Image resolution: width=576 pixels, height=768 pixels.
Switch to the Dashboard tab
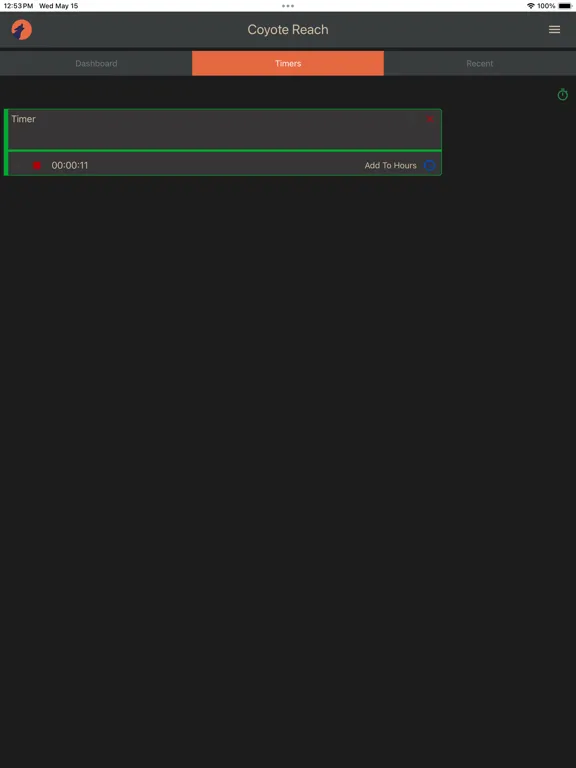[x=96, y=63]
